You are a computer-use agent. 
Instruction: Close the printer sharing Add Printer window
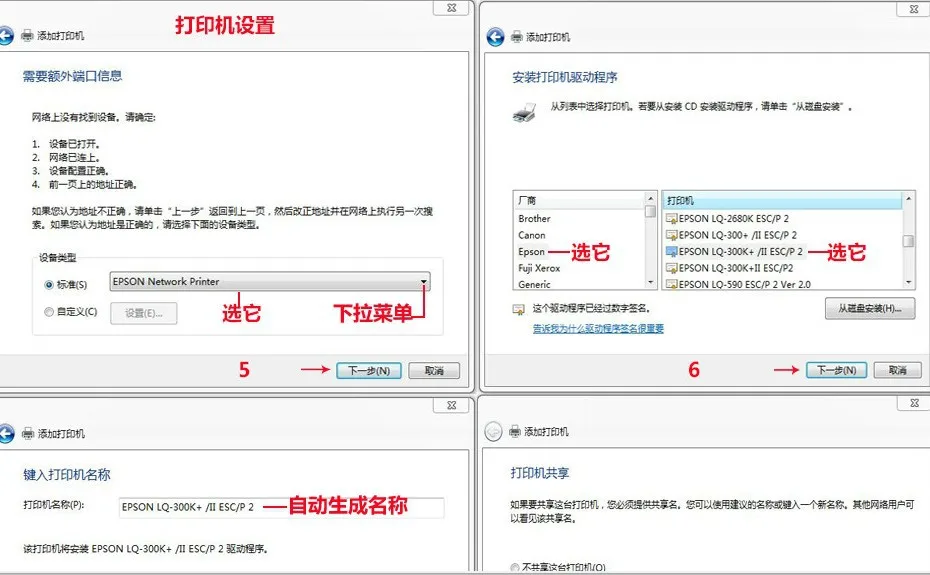click(914, 402)
